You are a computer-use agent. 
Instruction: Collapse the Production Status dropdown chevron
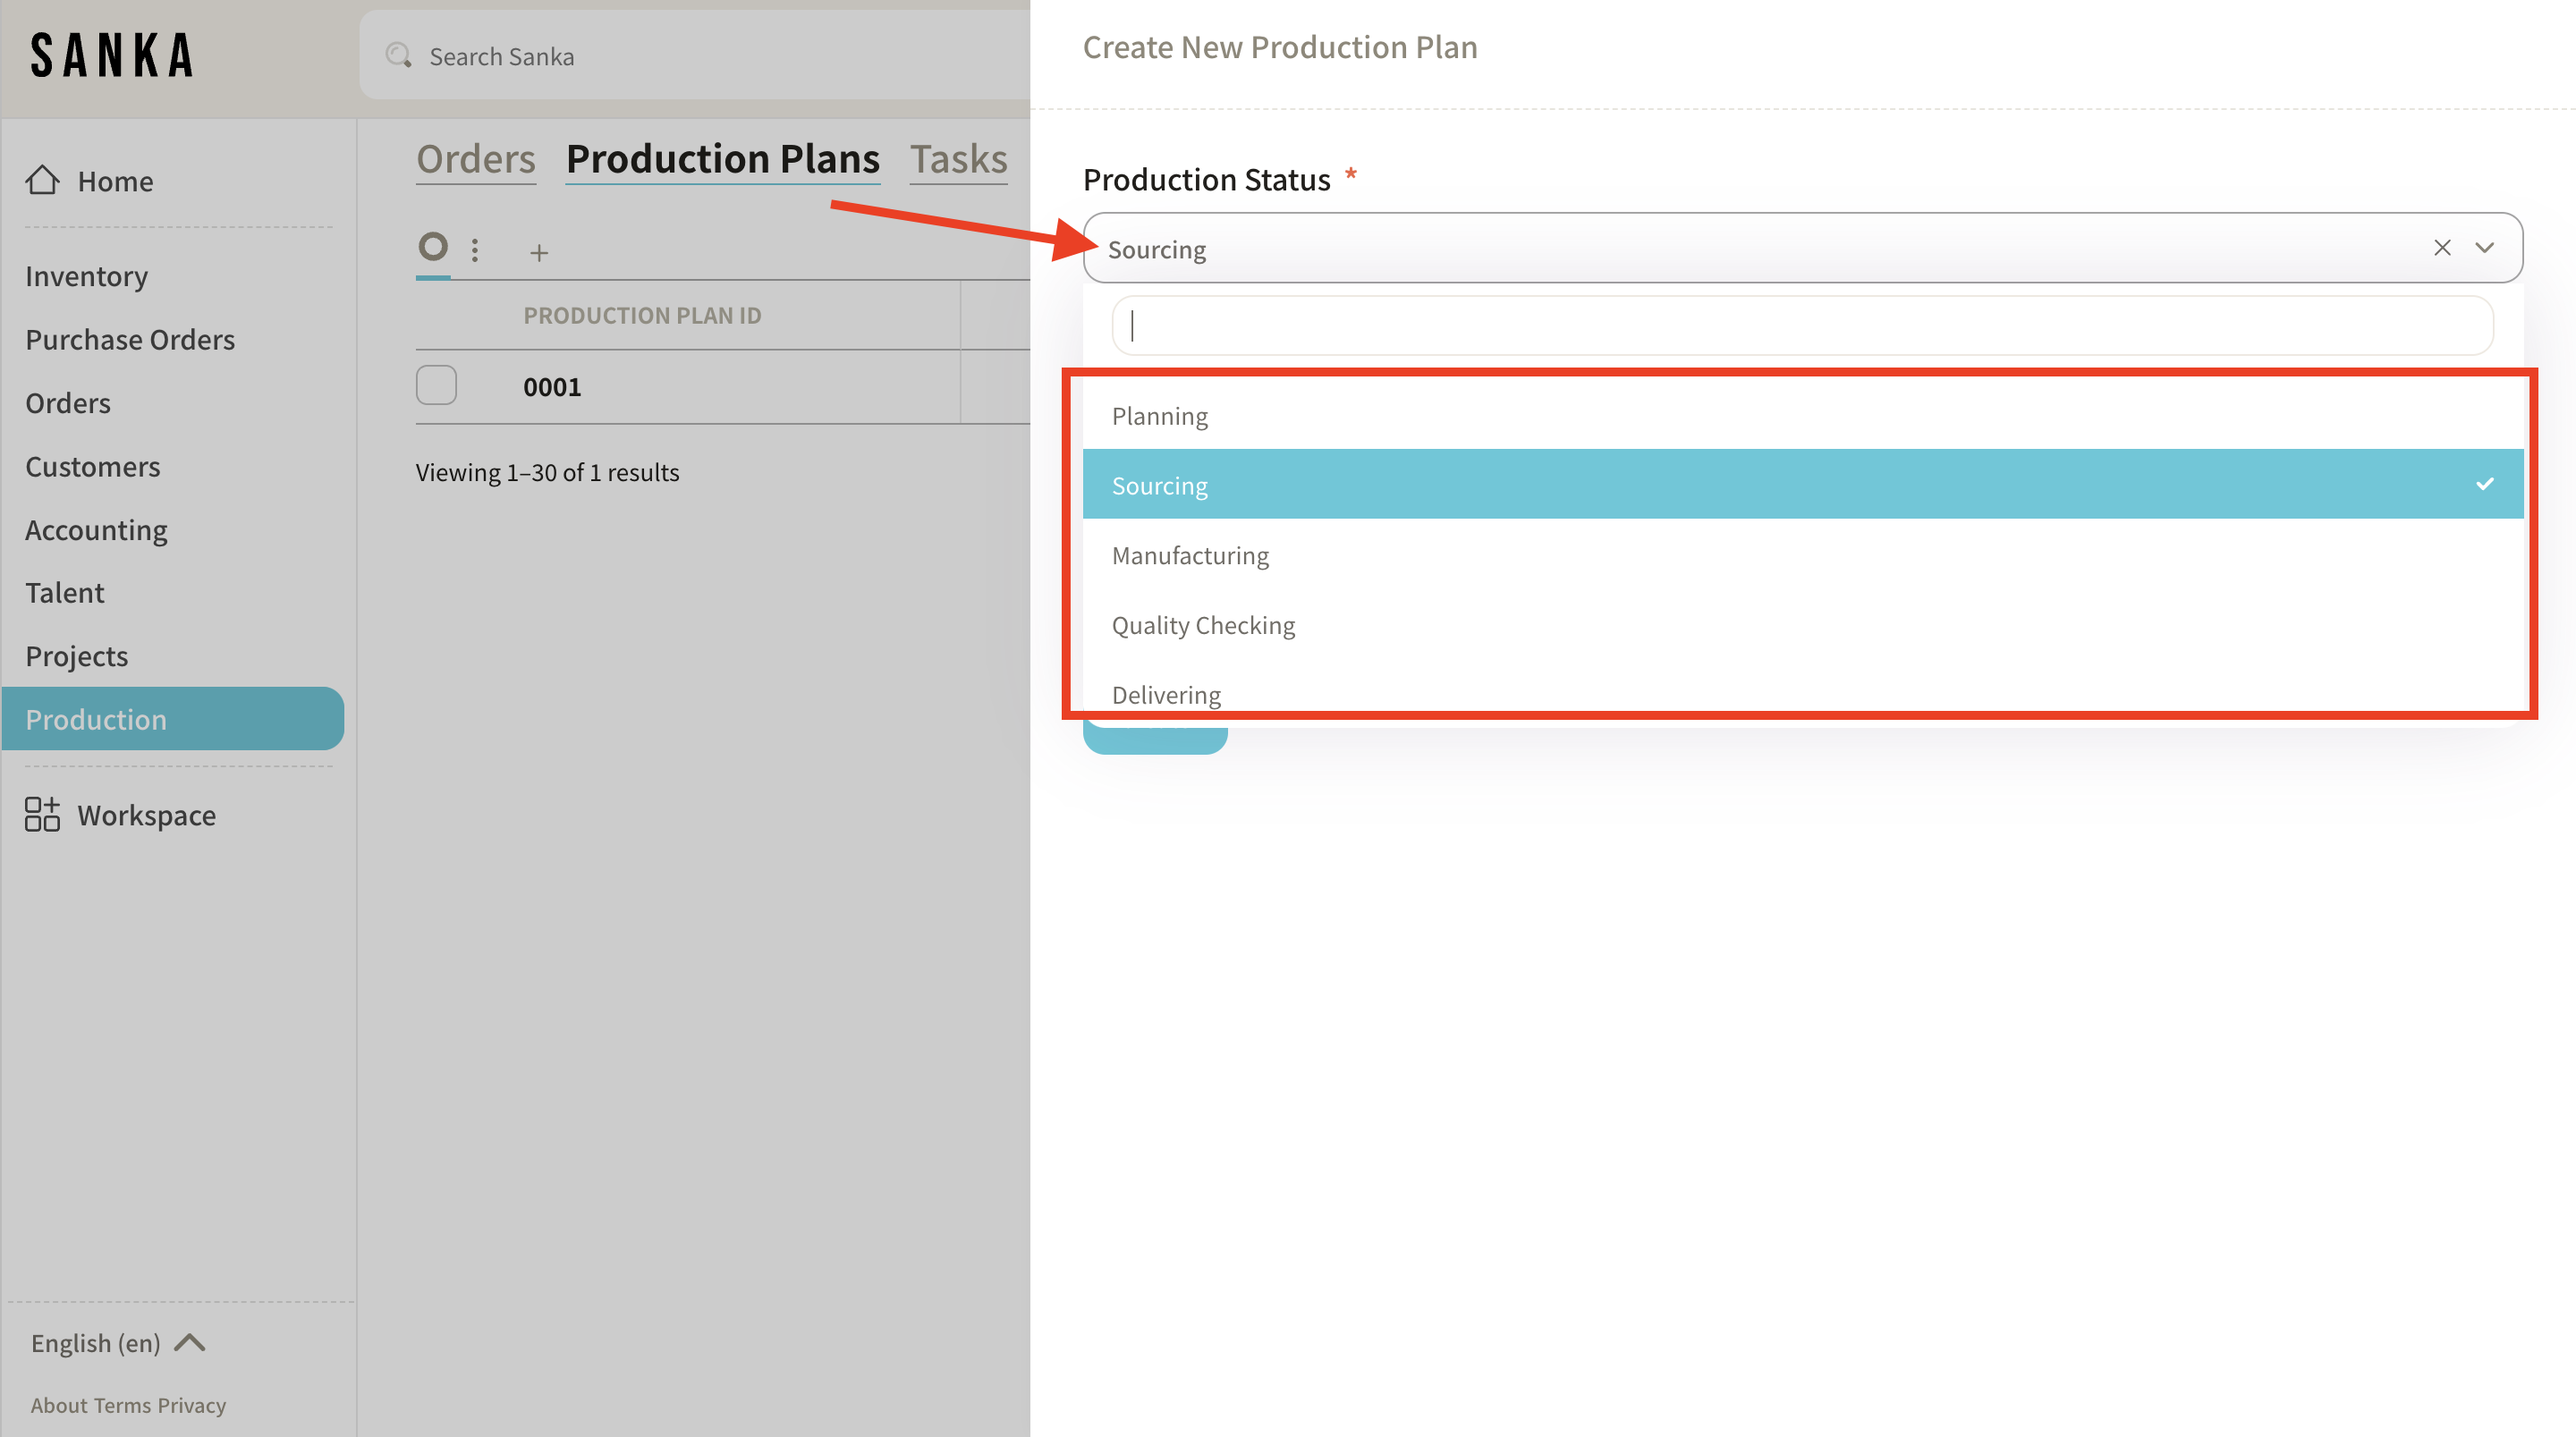pos(2484,248)
